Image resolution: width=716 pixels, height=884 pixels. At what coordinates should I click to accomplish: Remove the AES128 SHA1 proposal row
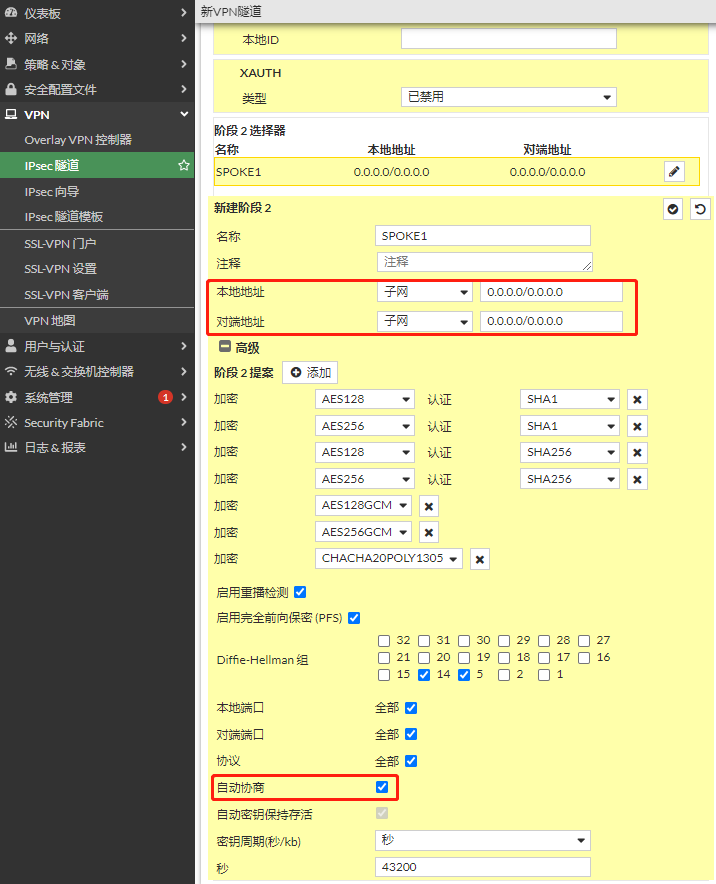click(637, 400)
